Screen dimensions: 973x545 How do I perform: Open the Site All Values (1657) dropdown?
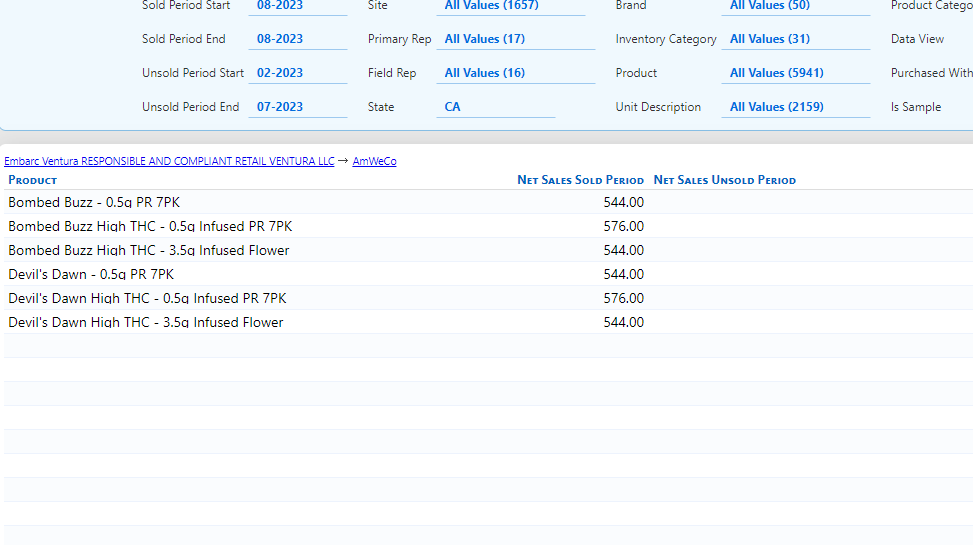click(510, 6)
